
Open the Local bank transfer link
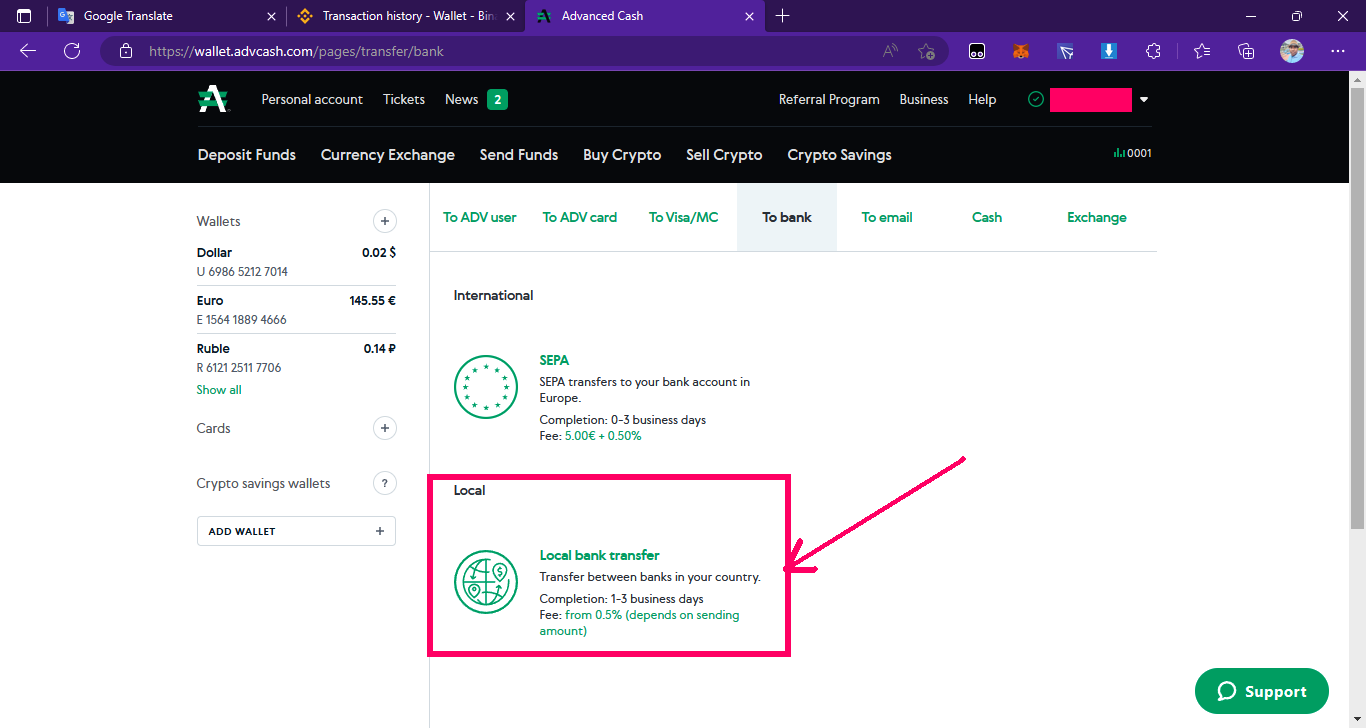coord(600,555)
